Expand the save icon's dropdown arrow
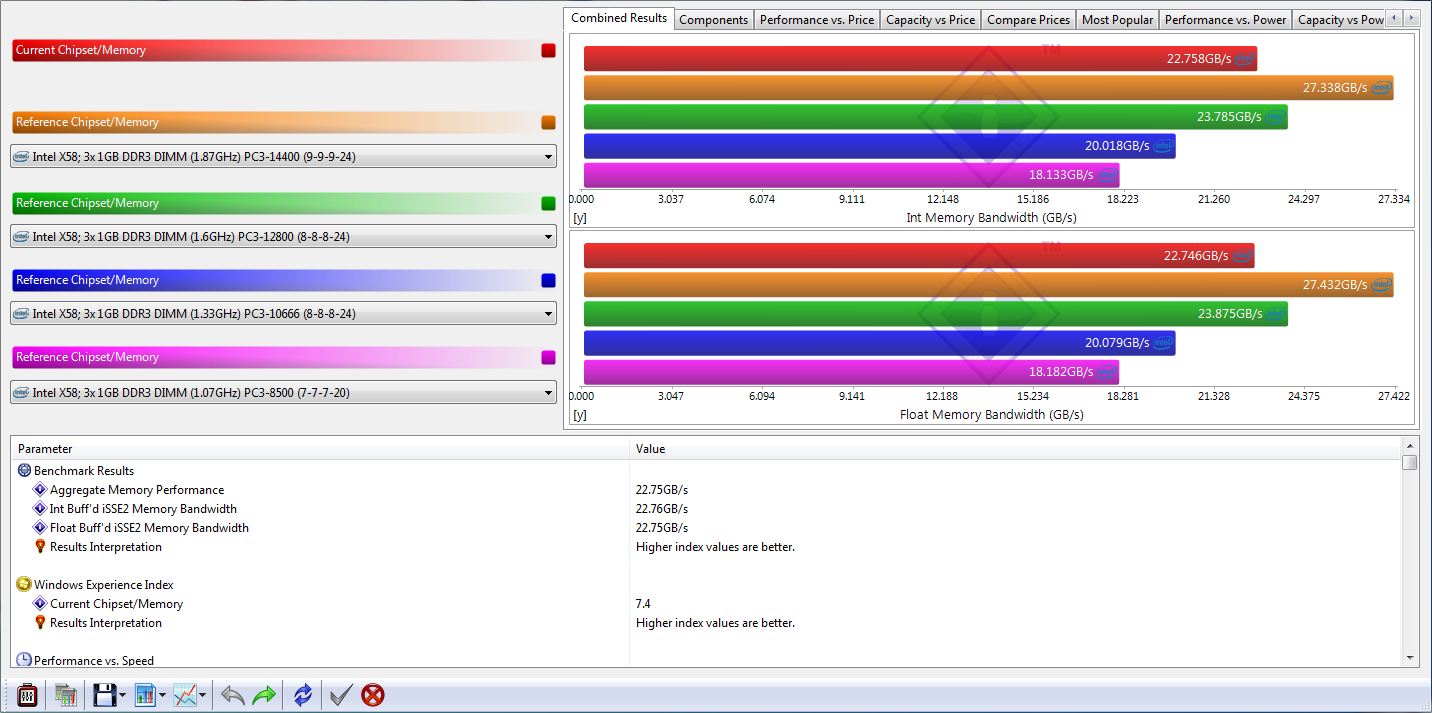Image resolution: width=1432 pixels, height=713 pixels. pyautogui.click(x=122, y=695)
